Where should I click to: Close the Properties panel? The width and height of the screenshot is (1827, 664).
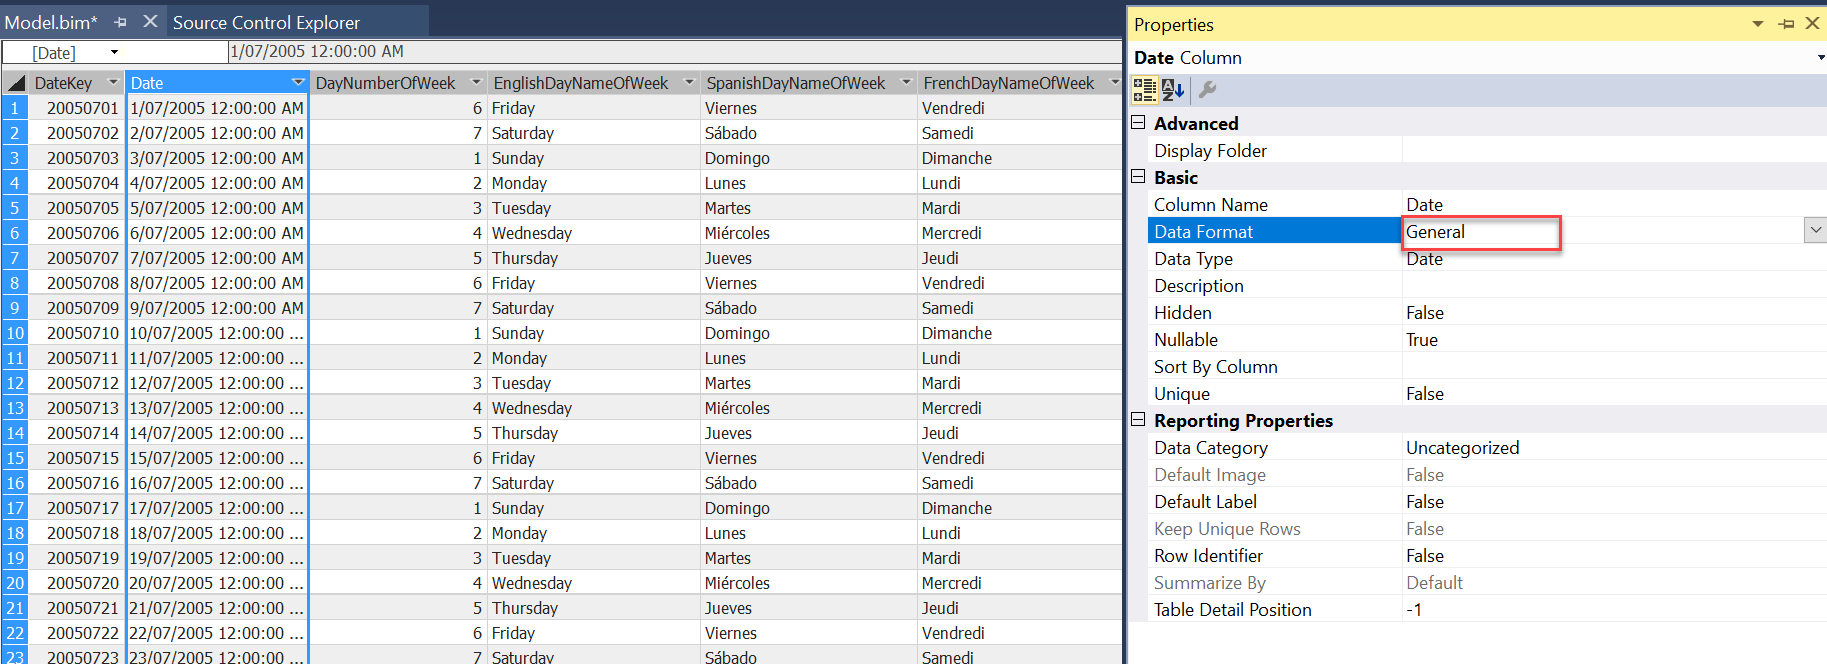tap(1812, 24)
